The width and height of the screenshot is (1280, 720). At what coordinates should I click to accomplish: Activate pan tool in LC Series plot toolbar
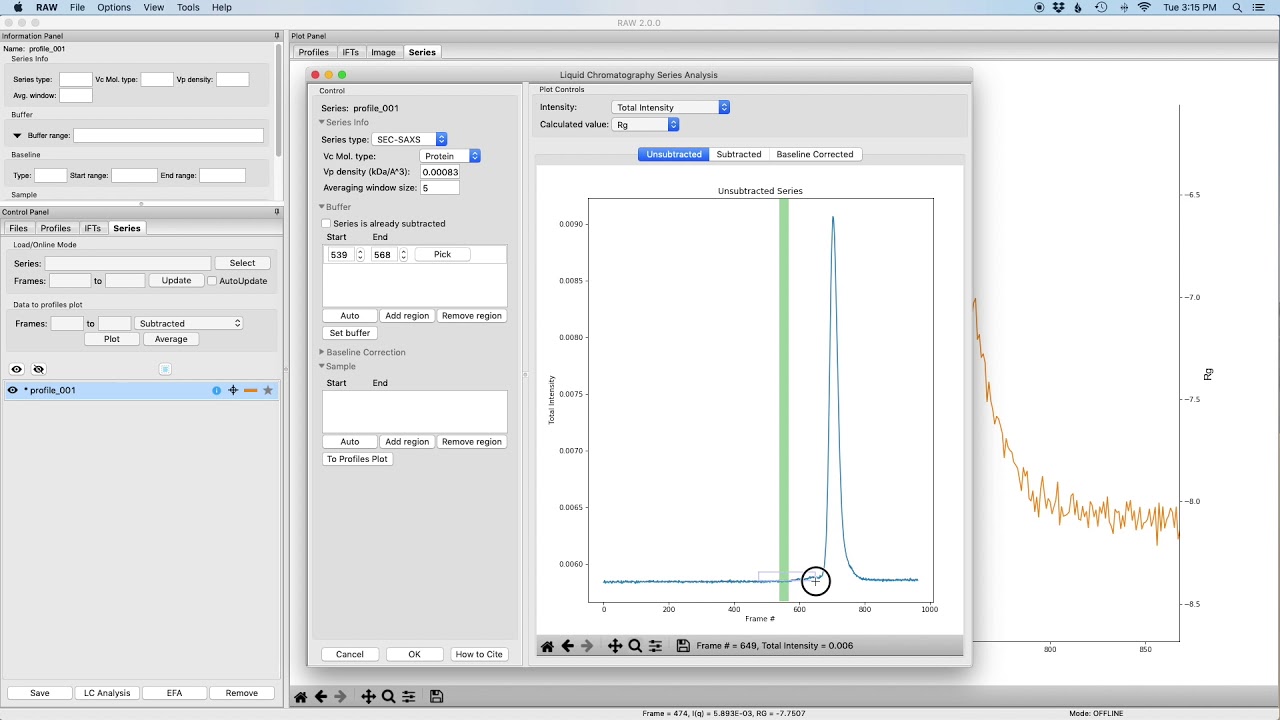[615, 646]
